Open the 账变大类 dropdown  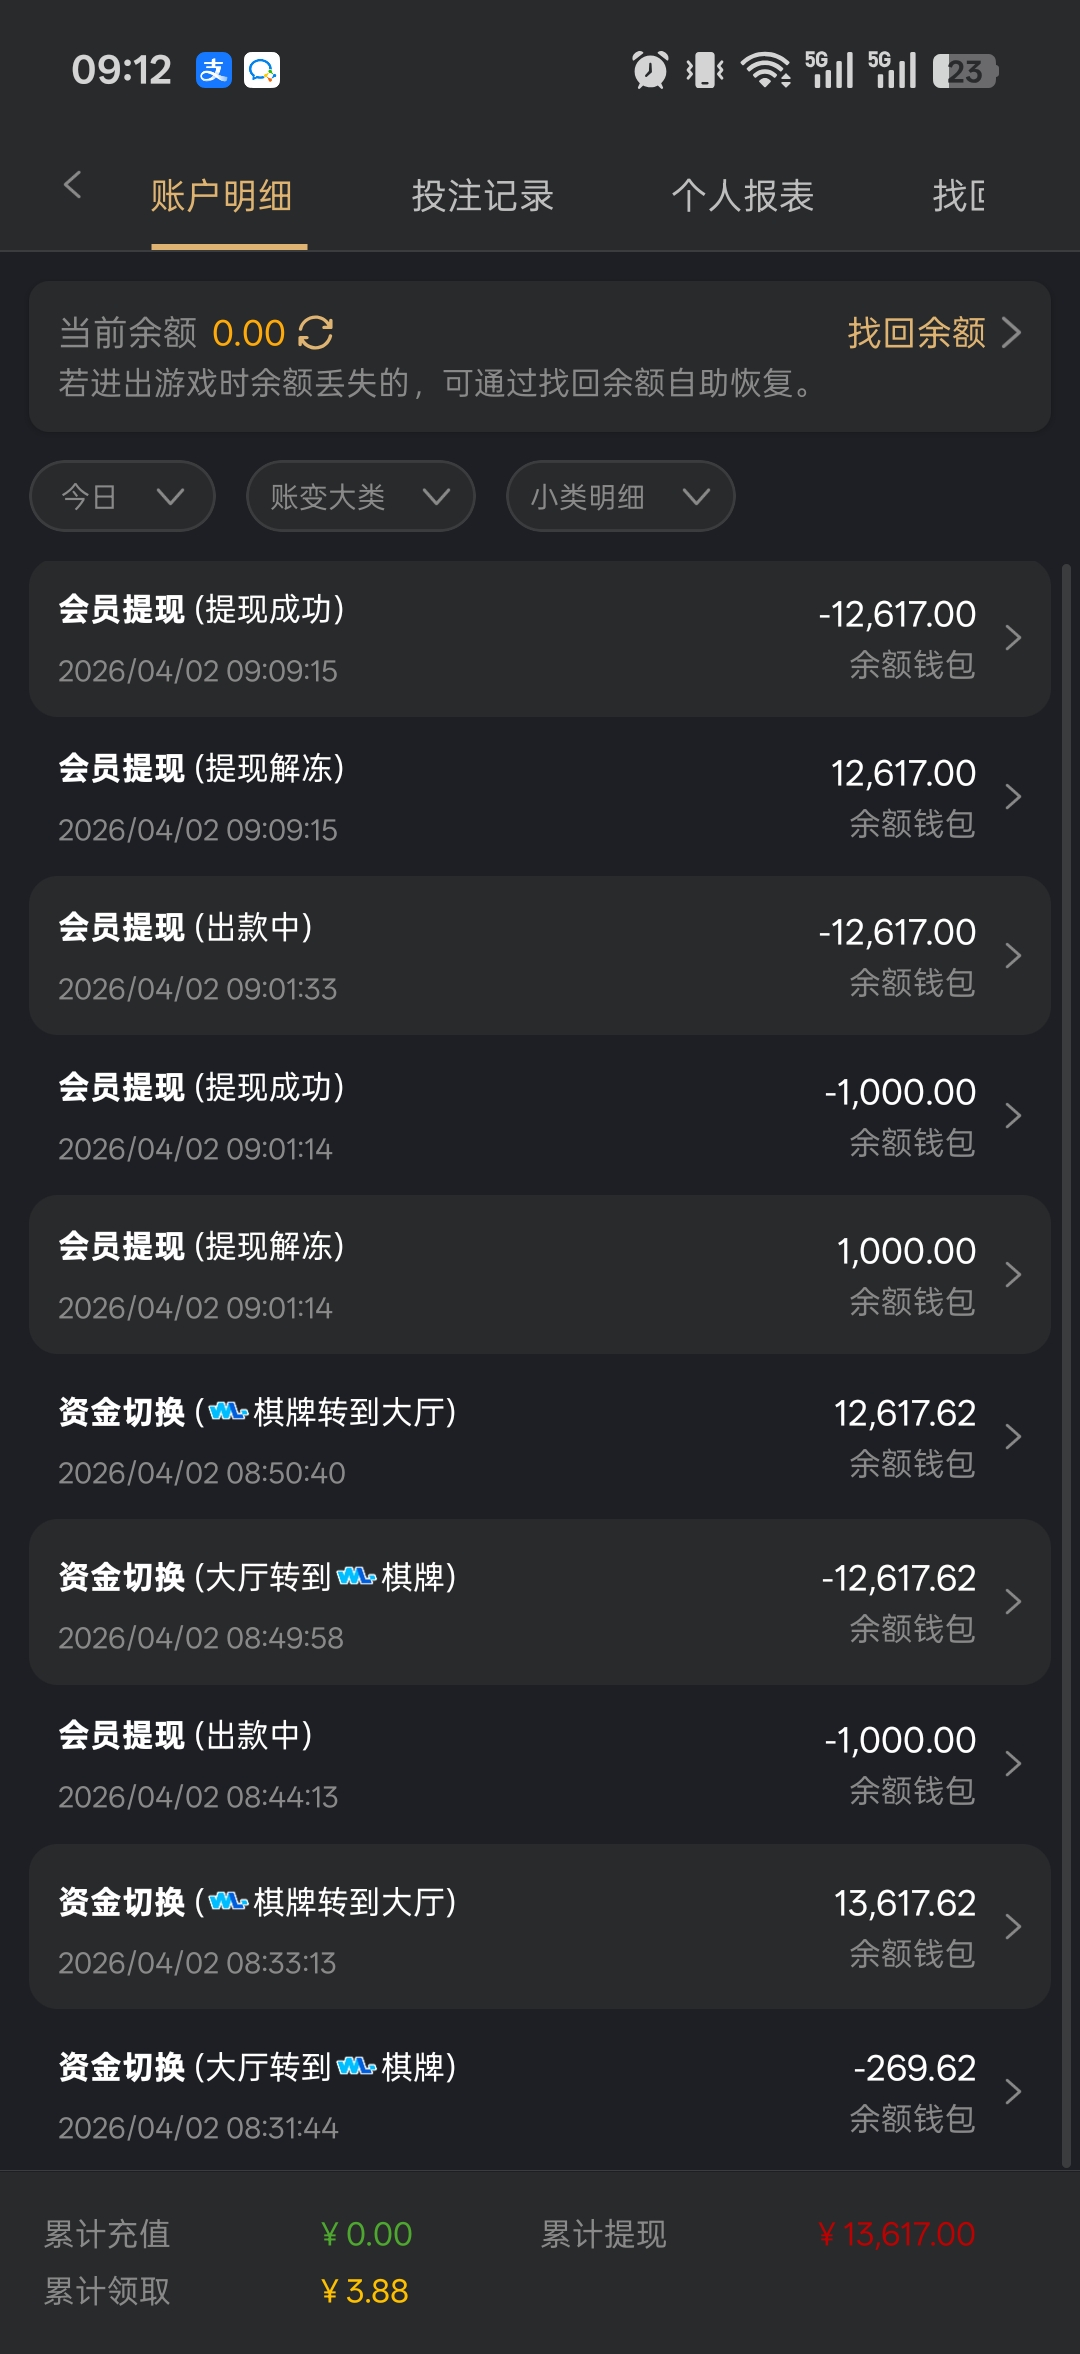(360, 496)
